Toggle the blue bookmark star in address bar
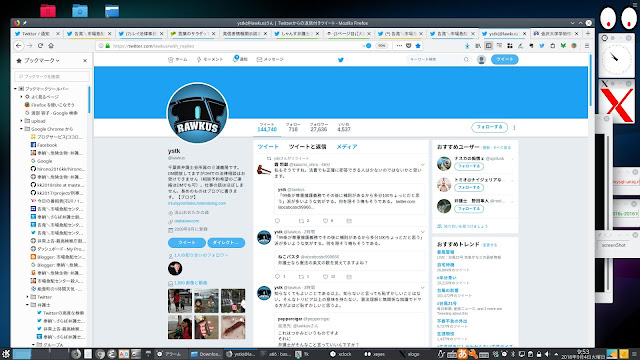The height and width of the screenshot is (360, 640). pyautogui.click(x=418, y=46)
